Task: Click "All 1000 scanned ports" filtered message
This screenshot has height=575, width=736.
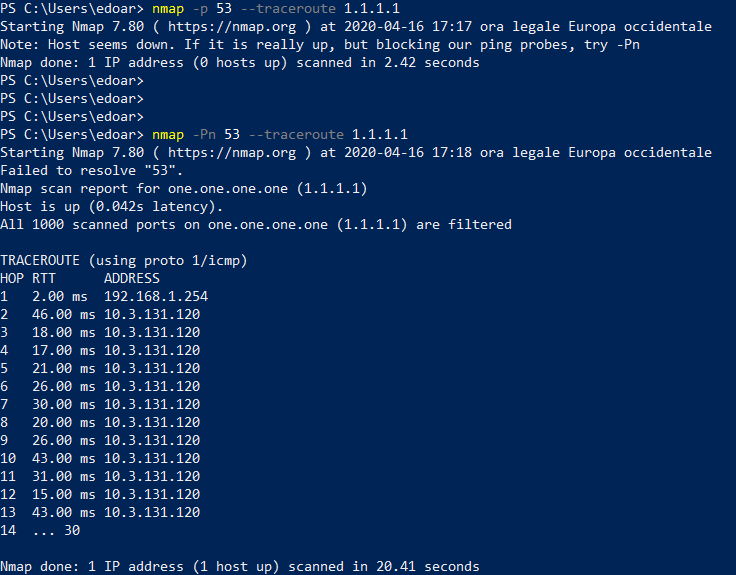Action: (92, 224)
